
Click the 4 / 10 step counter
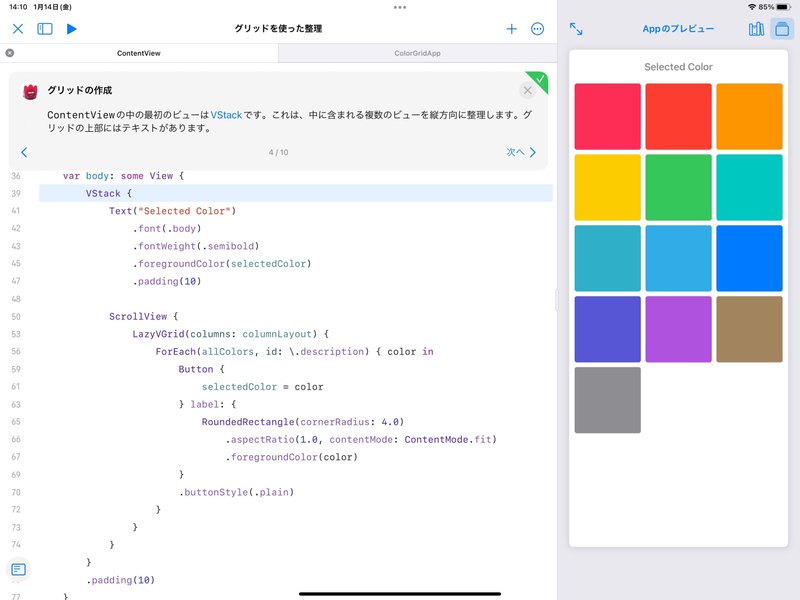pyautogui.click(x=278, y=152)
